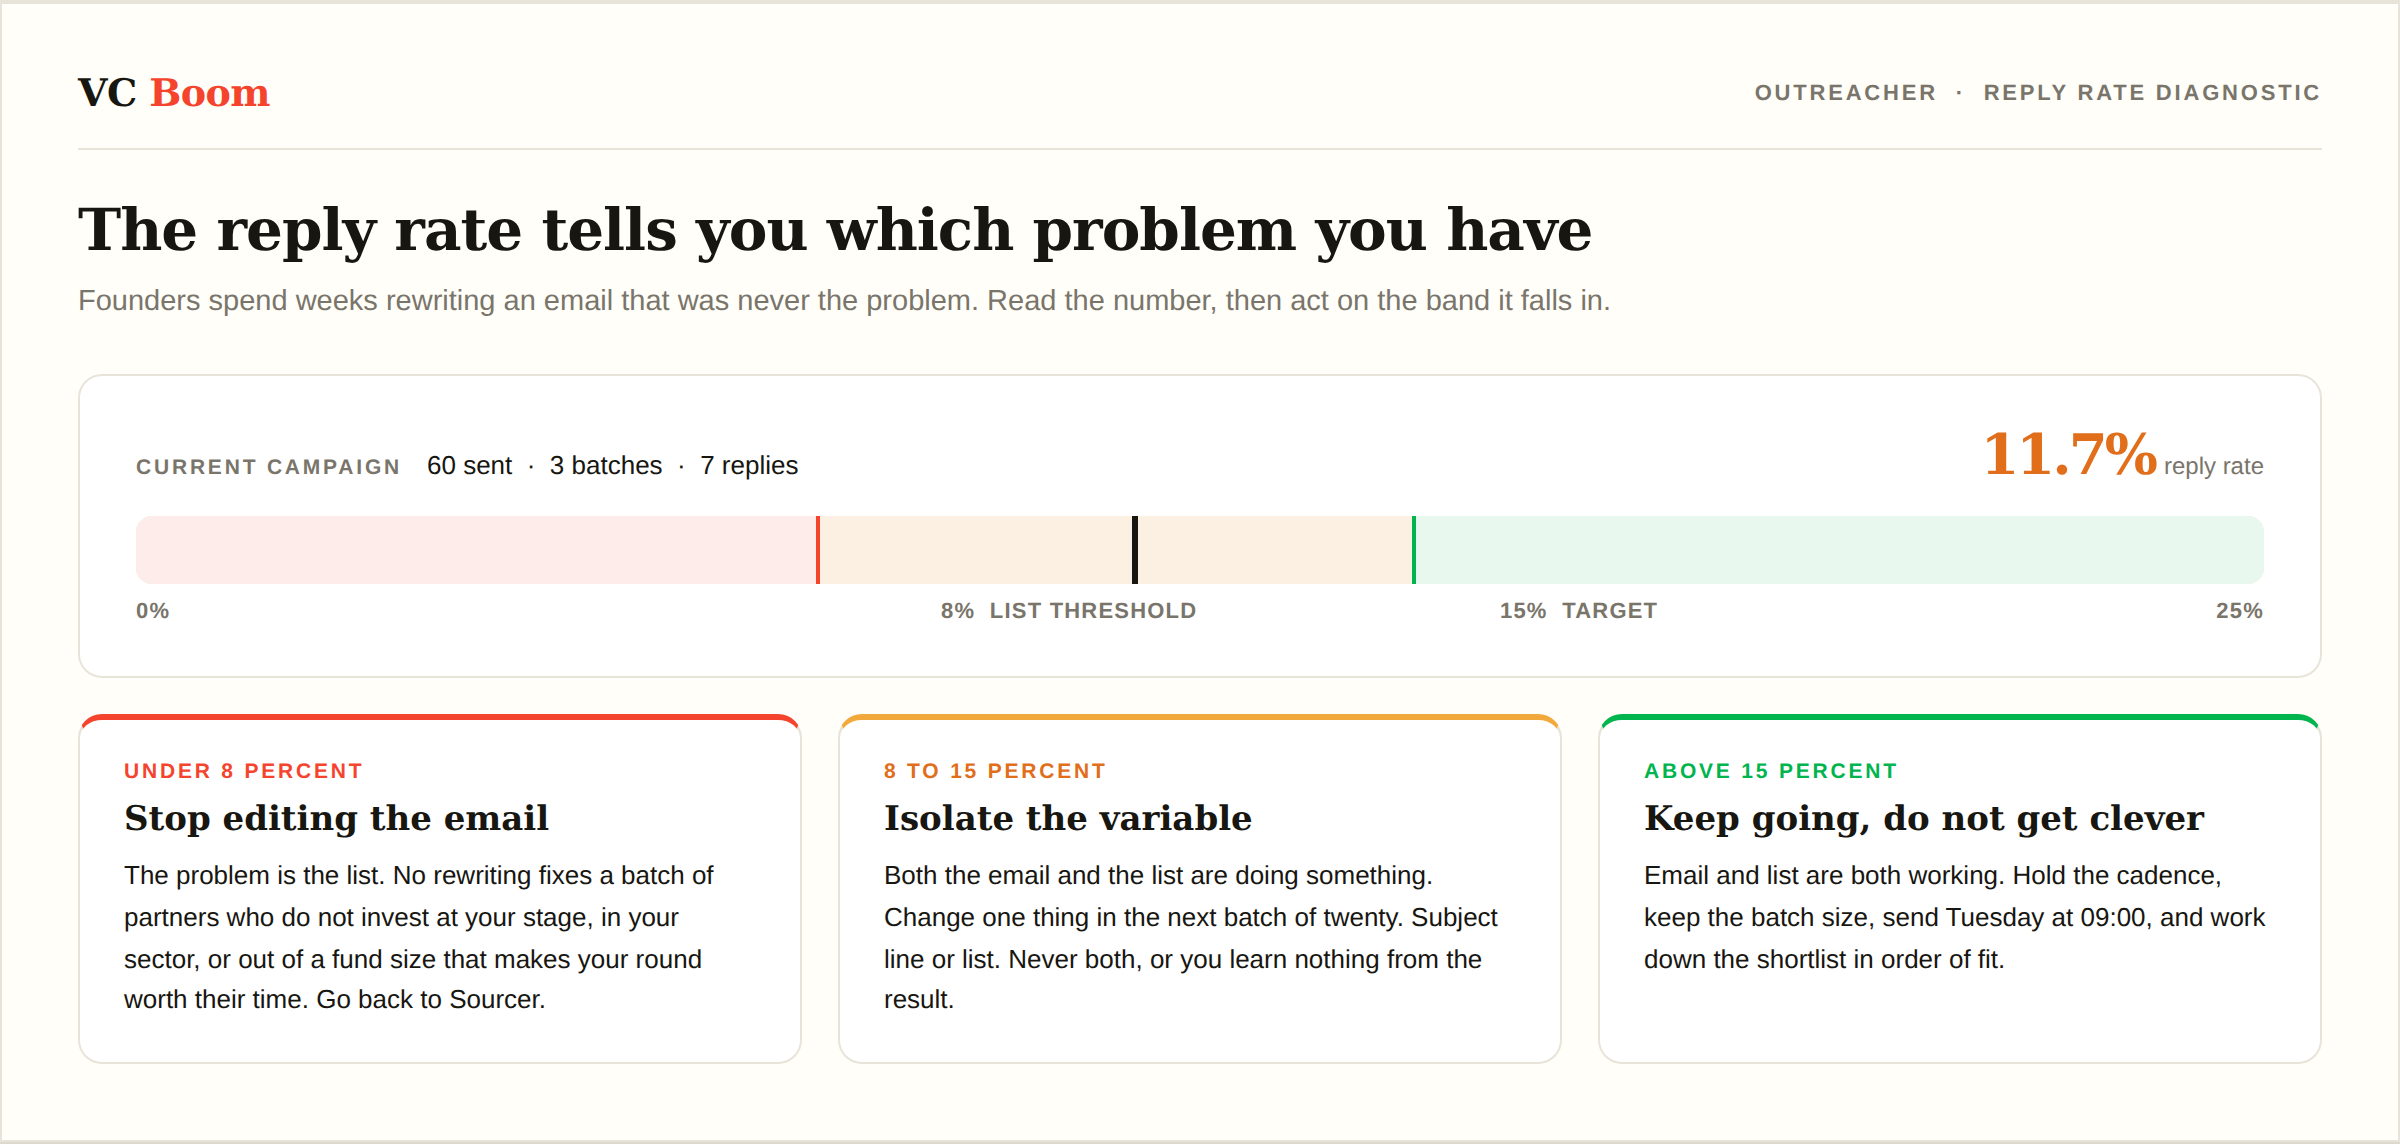This screenshot has width=2400, height=1144.
Task: Click the '15% TARGET' label
Action: click(1578, 611)
